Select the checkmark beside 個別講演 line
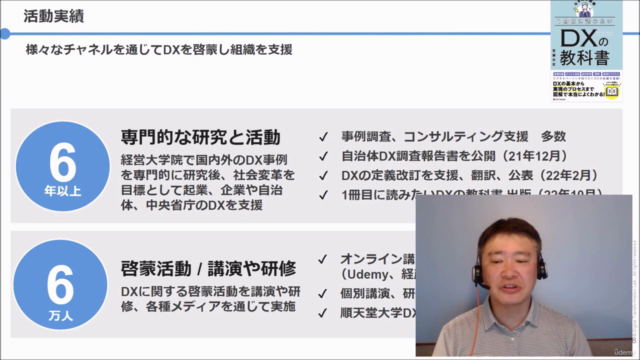Viewport: 640px width, 360px height. (x=322, y=293)
